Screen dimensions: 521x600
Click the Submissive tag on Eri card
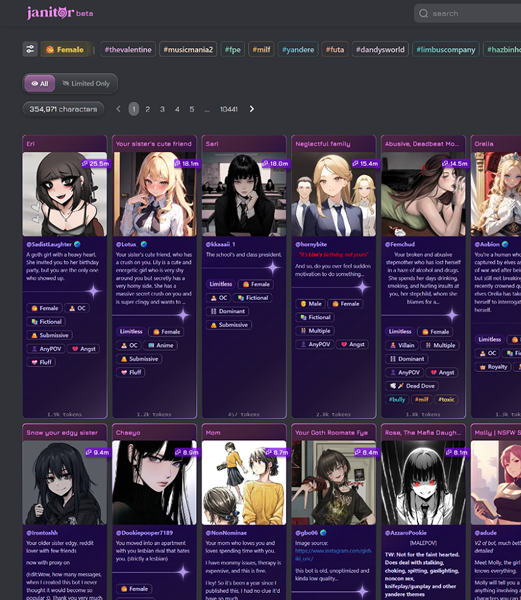50,335
